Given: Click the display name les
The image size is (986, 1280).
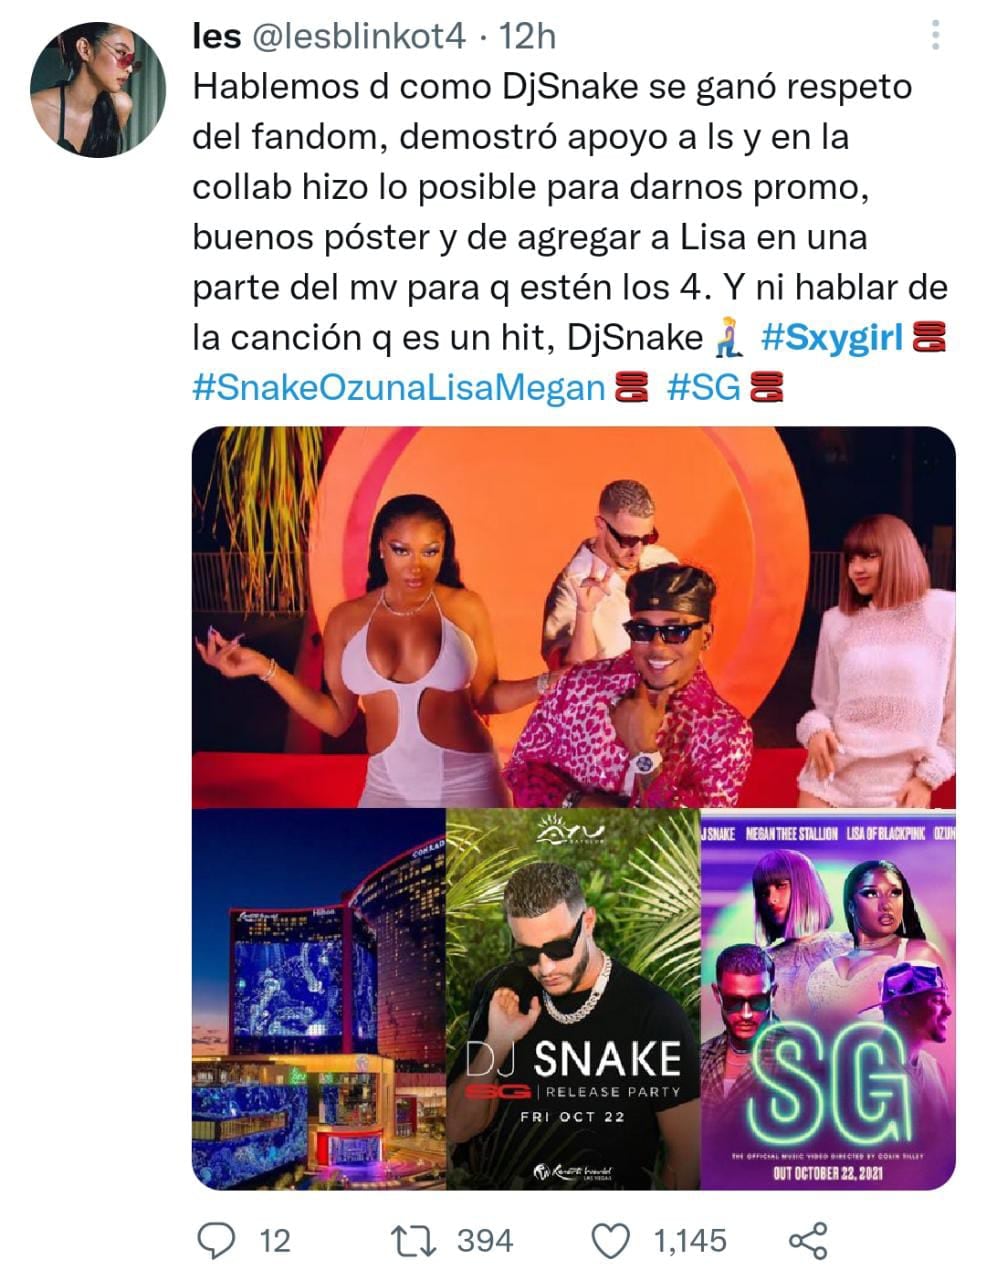Looking at the screenshot, I should 216,37.
